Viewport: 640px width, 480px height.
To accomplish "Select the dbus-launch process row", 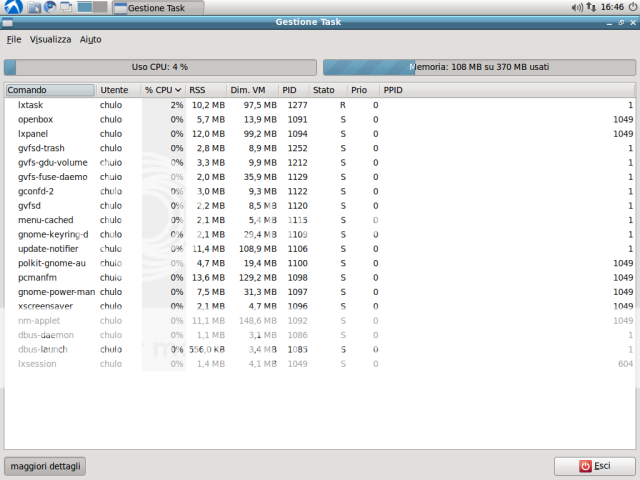I will click(320, 349).
